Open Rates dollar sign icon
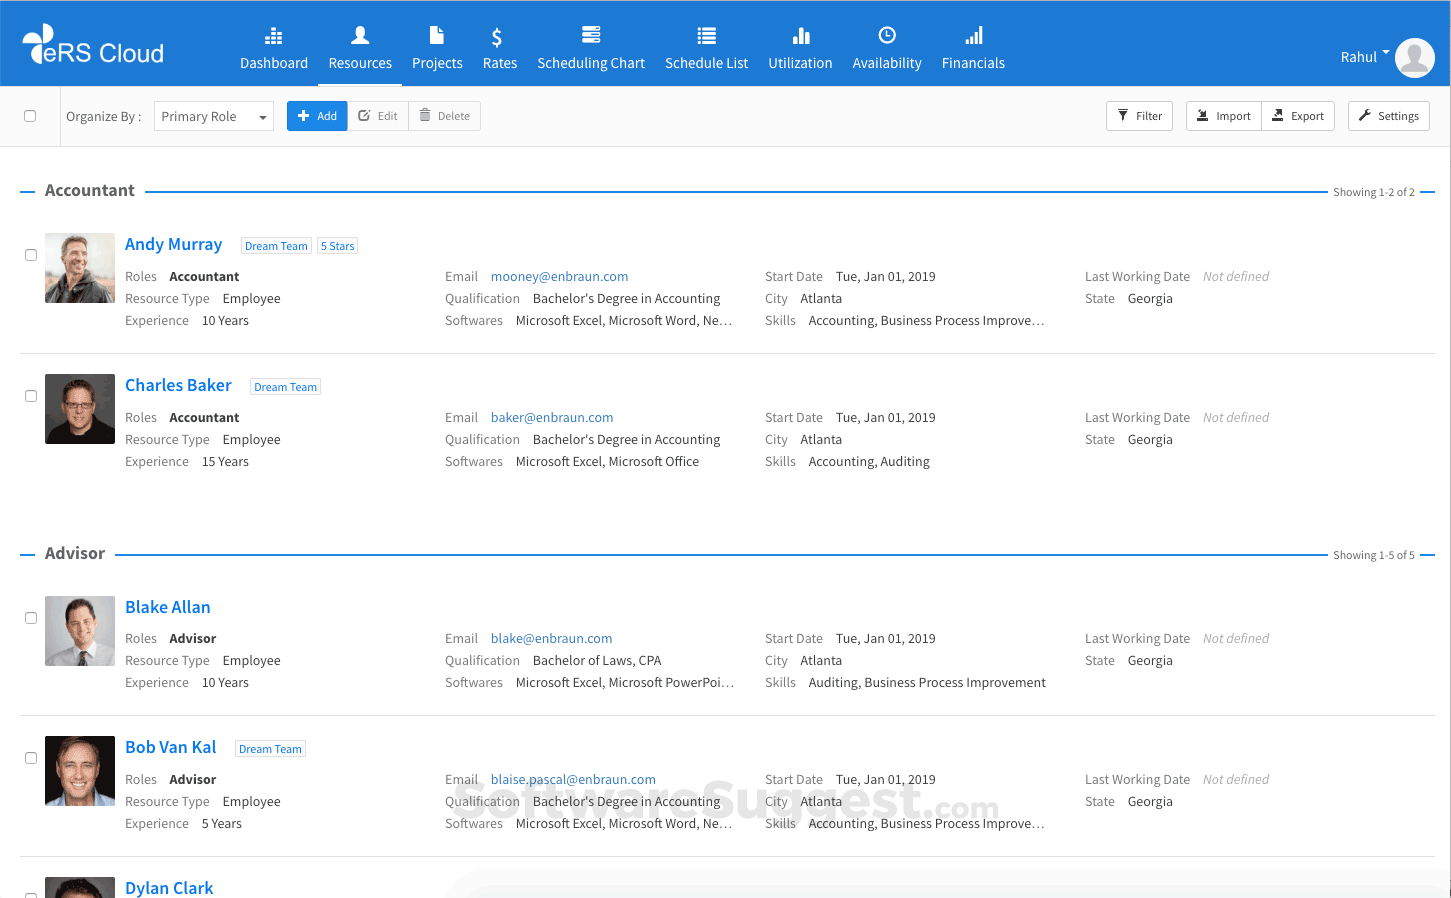The width and height of the screenshot is (1451, 898). click(498, 37)
